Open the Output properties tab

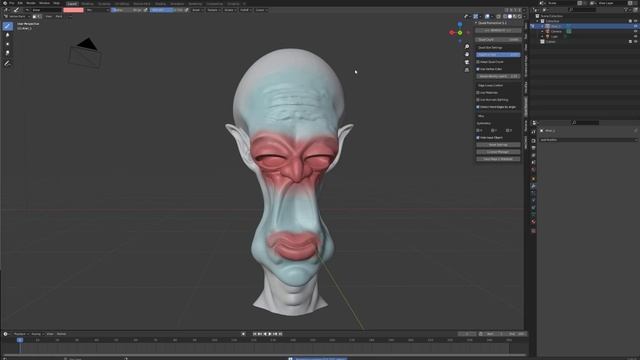point(533,148)
